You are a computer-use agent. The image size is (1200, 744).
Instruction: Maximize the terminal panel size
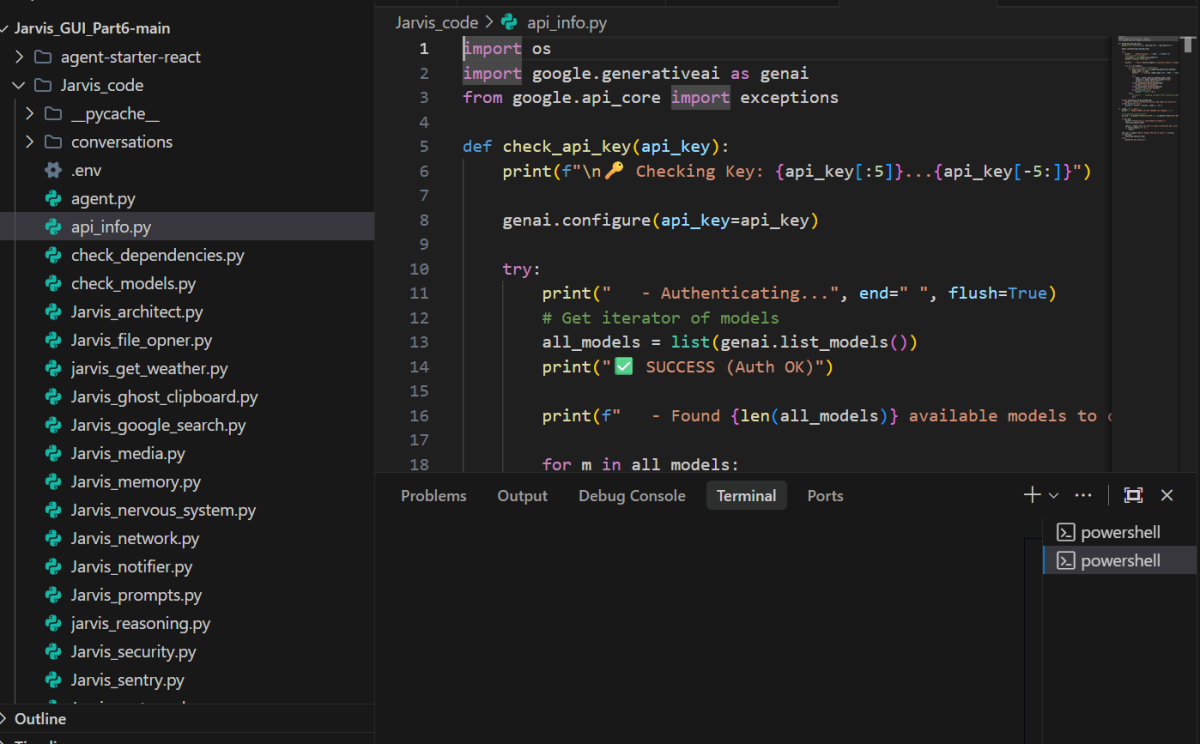tap(1133, 495)
